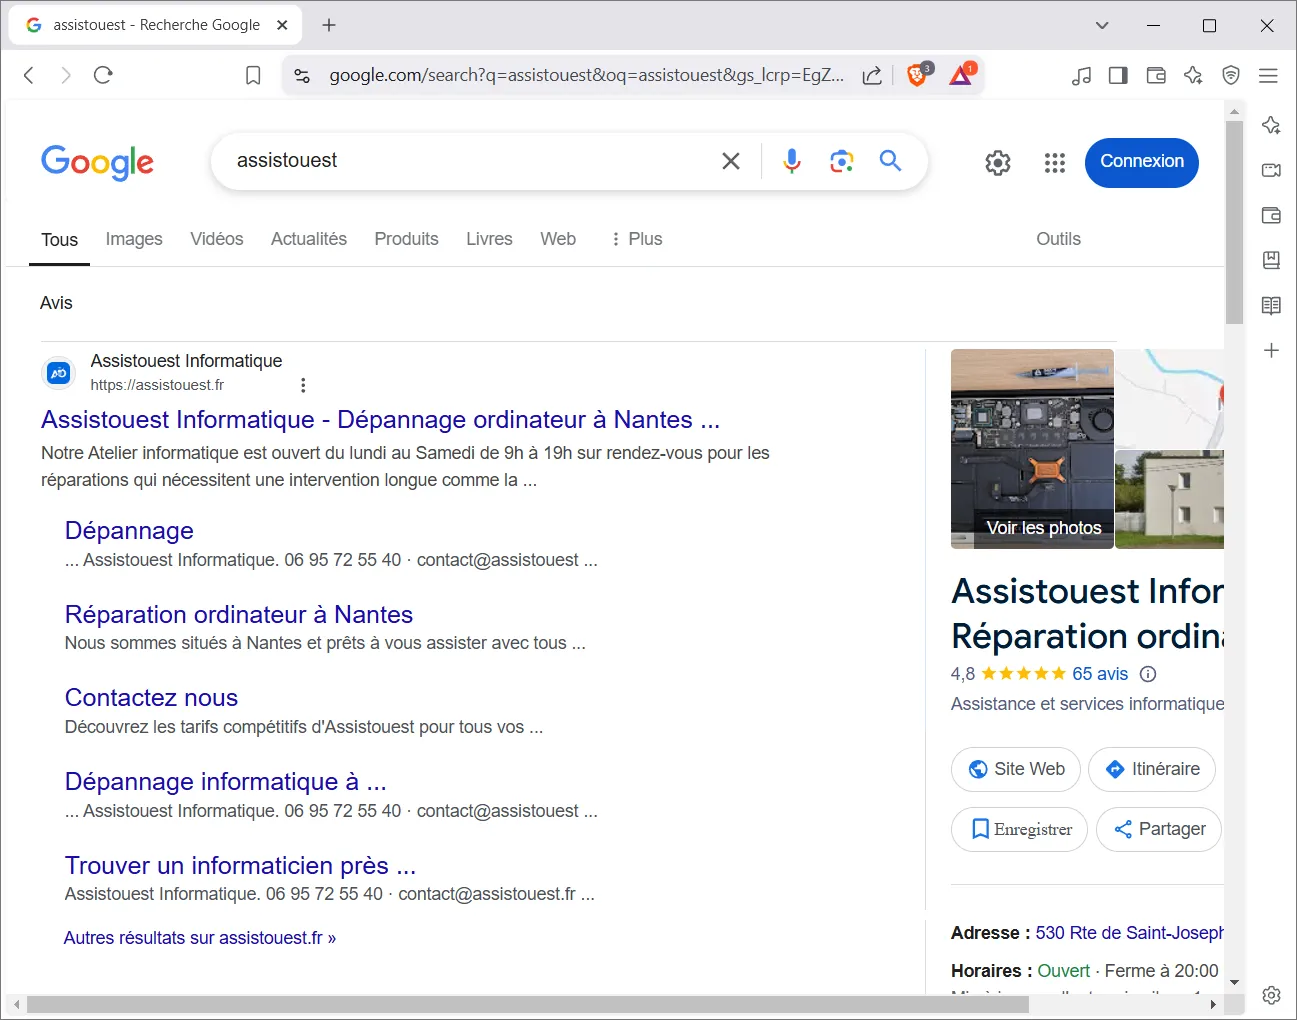View photos via Voir les photos thumbnail

pos(1032,448)
